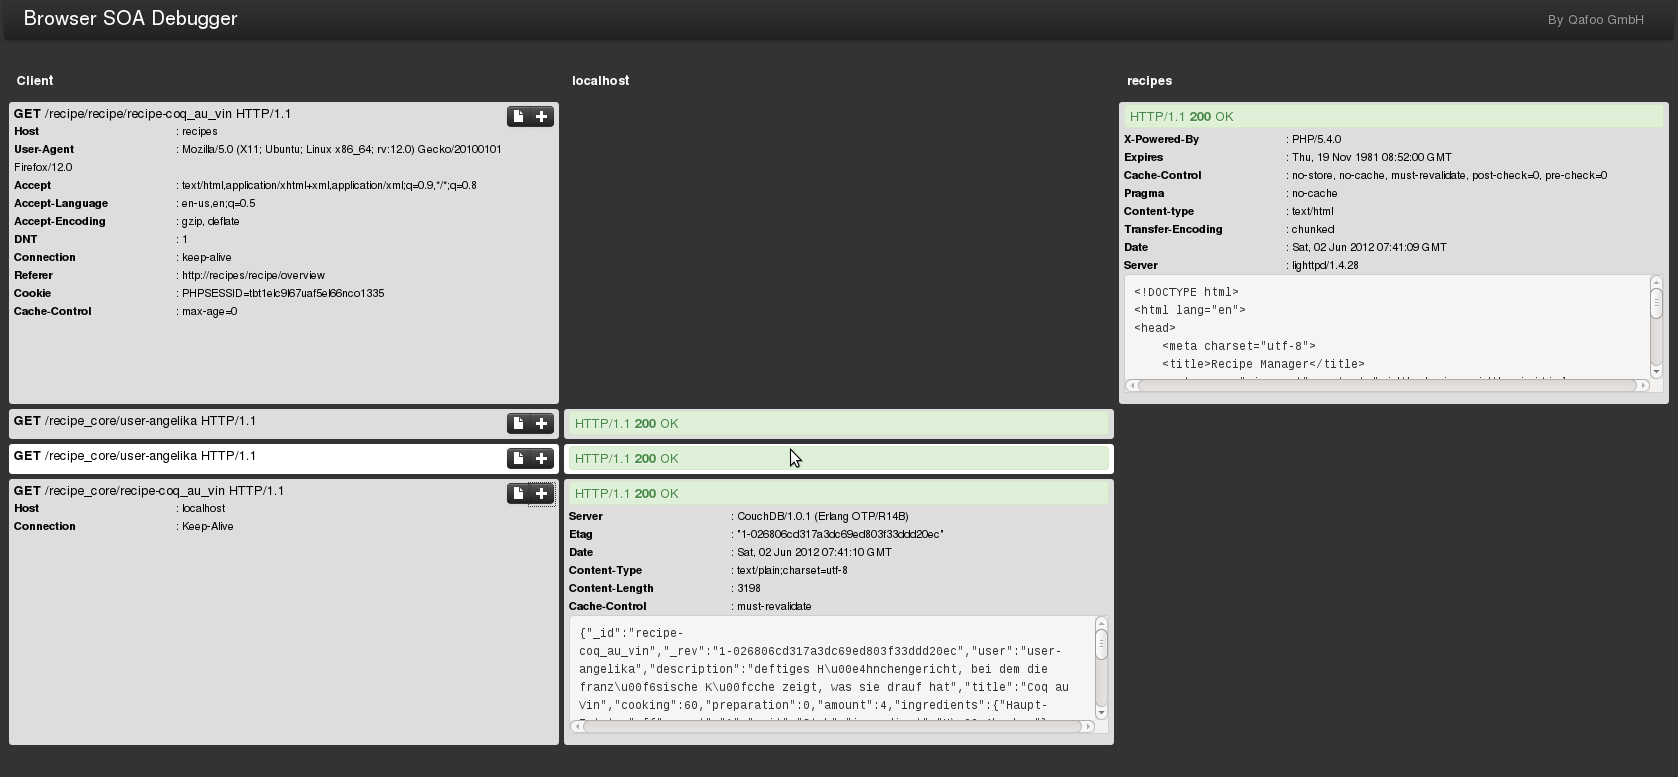The height and width of the screenshot is (777, 1678).
Task: Click document icon for /recipe/recipe/recipe-coq_au_vin request
Action: click(x=518, y=117)
